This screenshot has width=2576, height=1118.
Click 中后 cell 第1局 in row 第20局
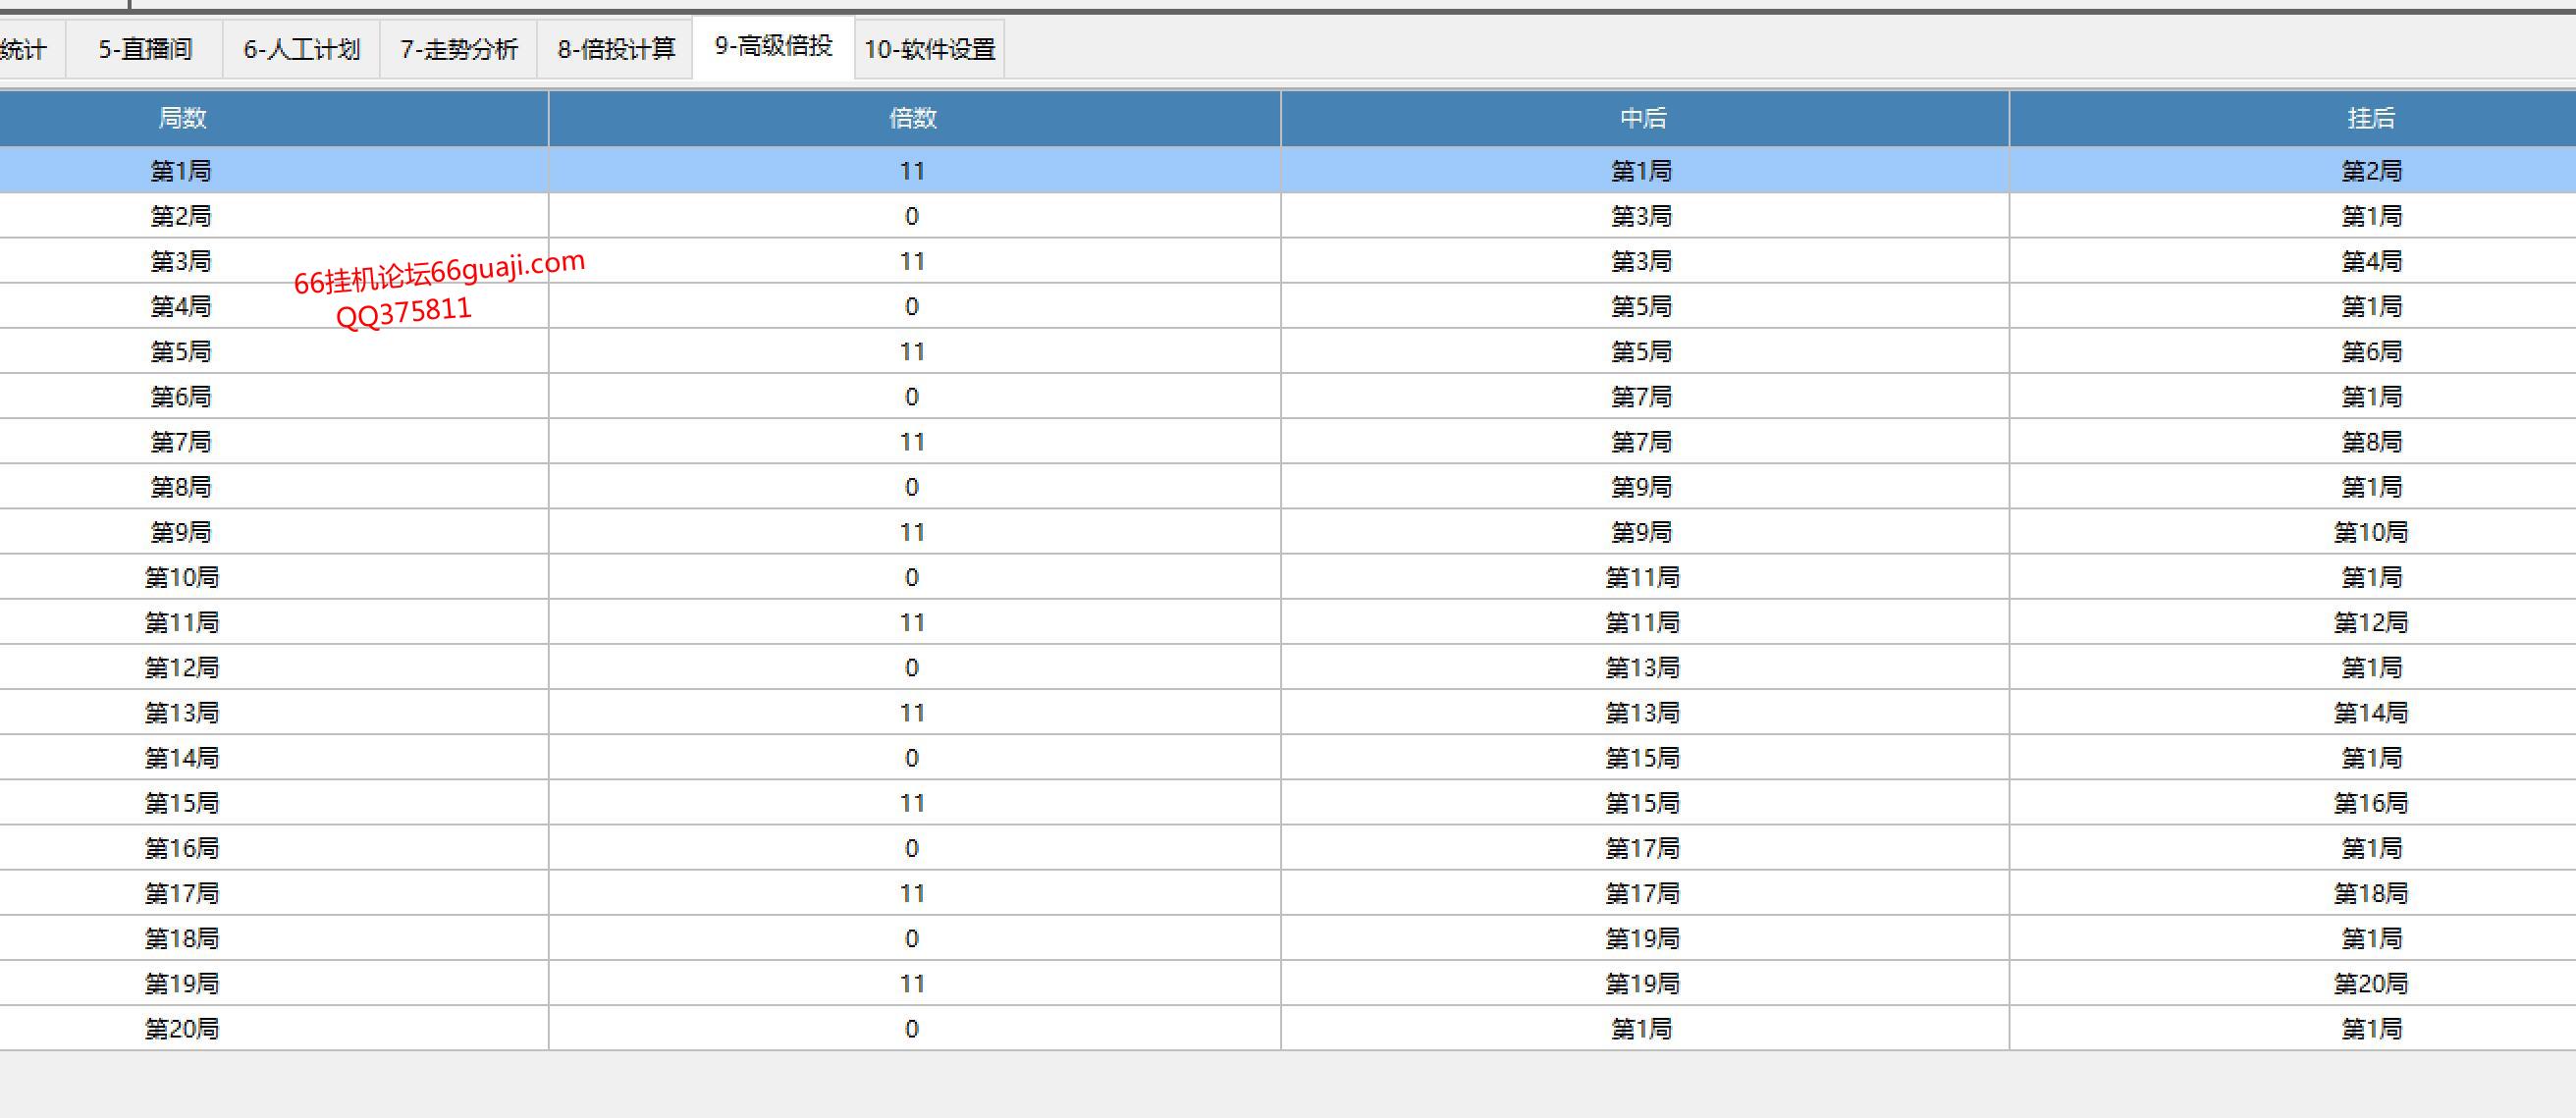(x=1645, y=1028)
